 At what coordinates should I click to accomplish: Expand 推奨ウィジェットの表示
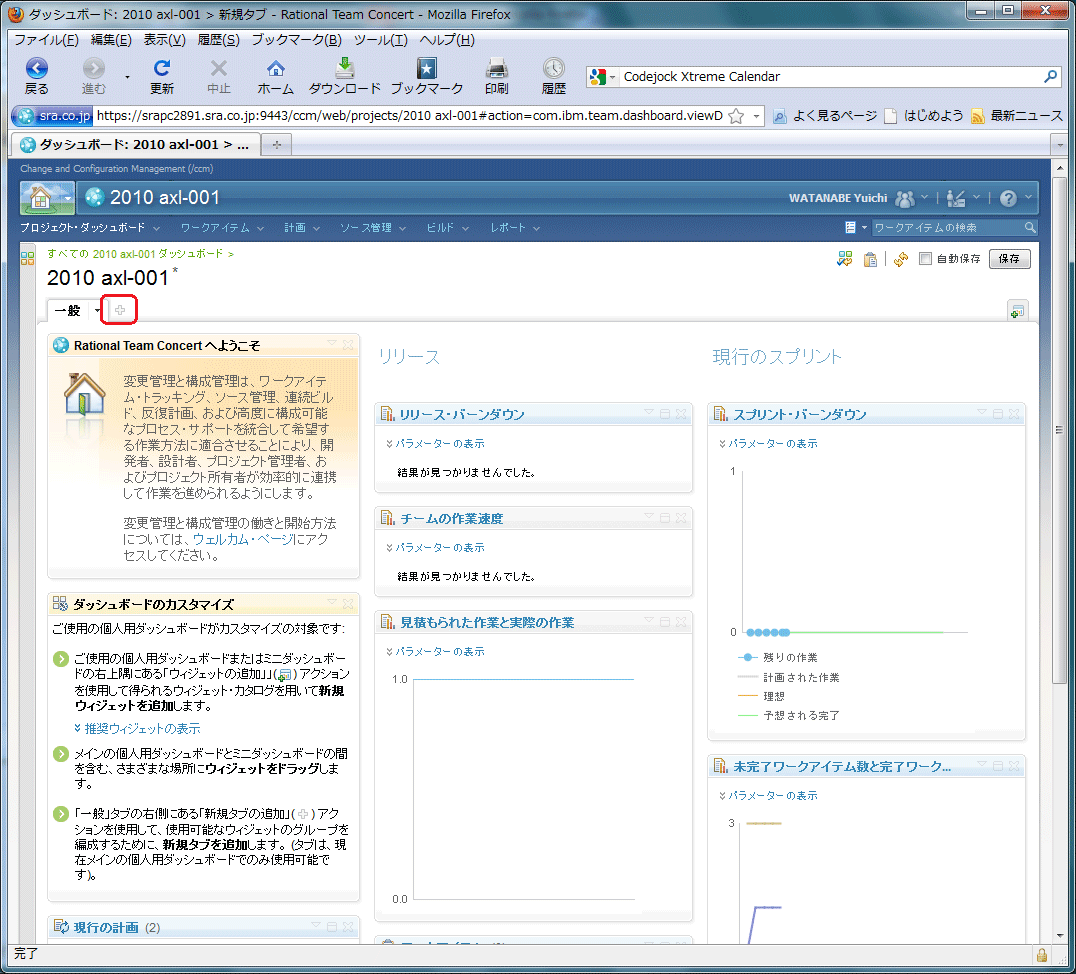[x=137, y=728]
